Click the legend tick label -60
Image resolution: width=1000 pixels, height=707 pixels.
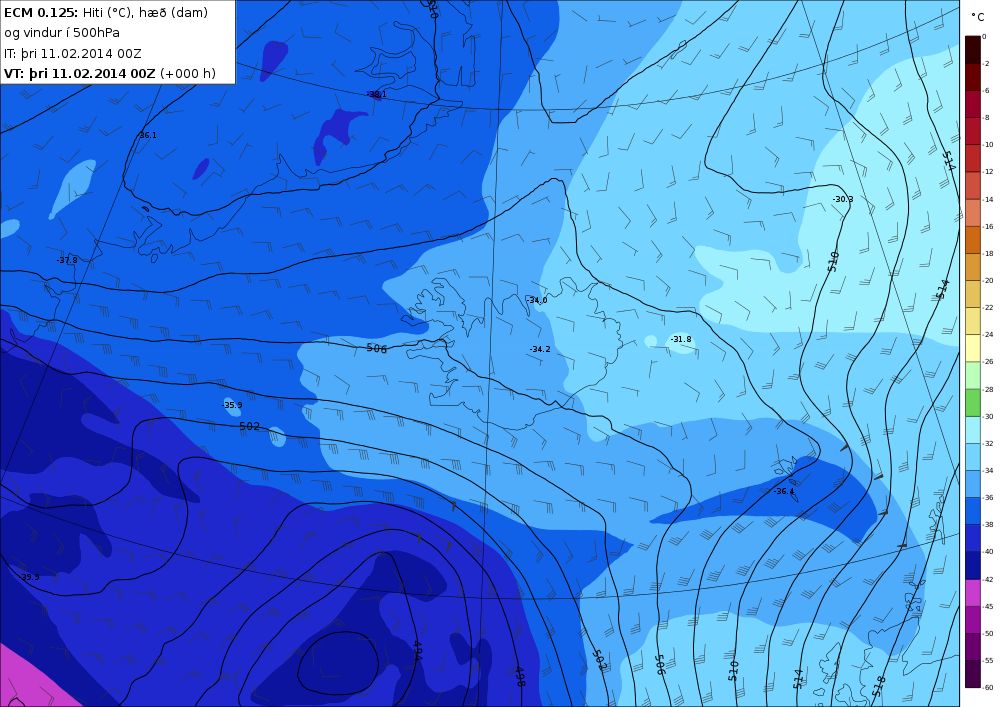coord(988,687)
